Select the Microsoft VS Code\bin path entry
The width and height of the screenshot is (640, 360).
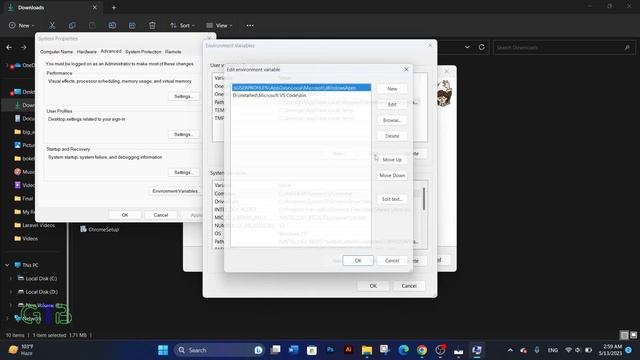[x=301, y=95]
